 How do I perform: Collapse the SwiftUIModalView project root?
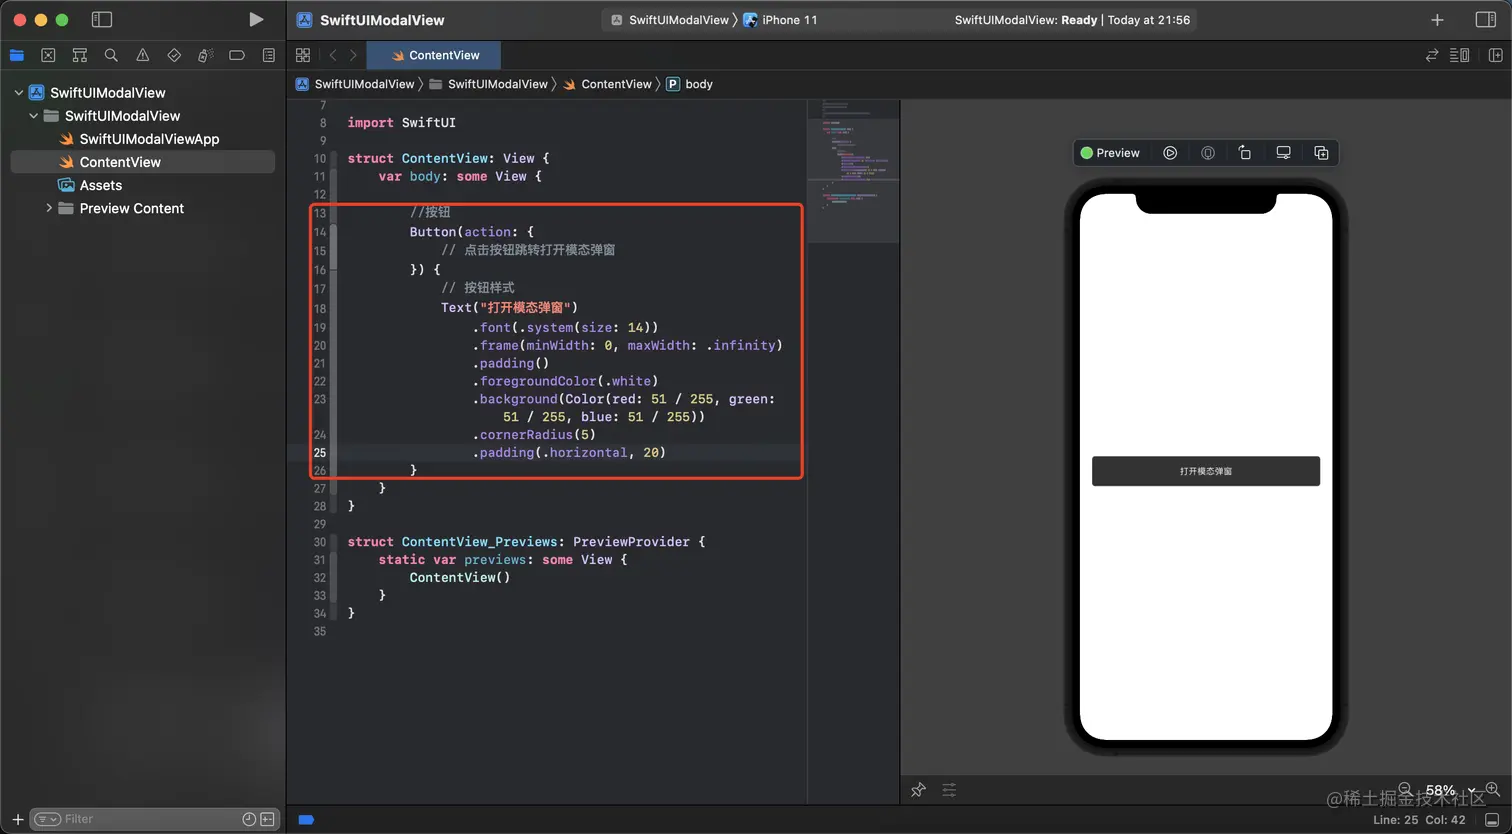point(18,92)
